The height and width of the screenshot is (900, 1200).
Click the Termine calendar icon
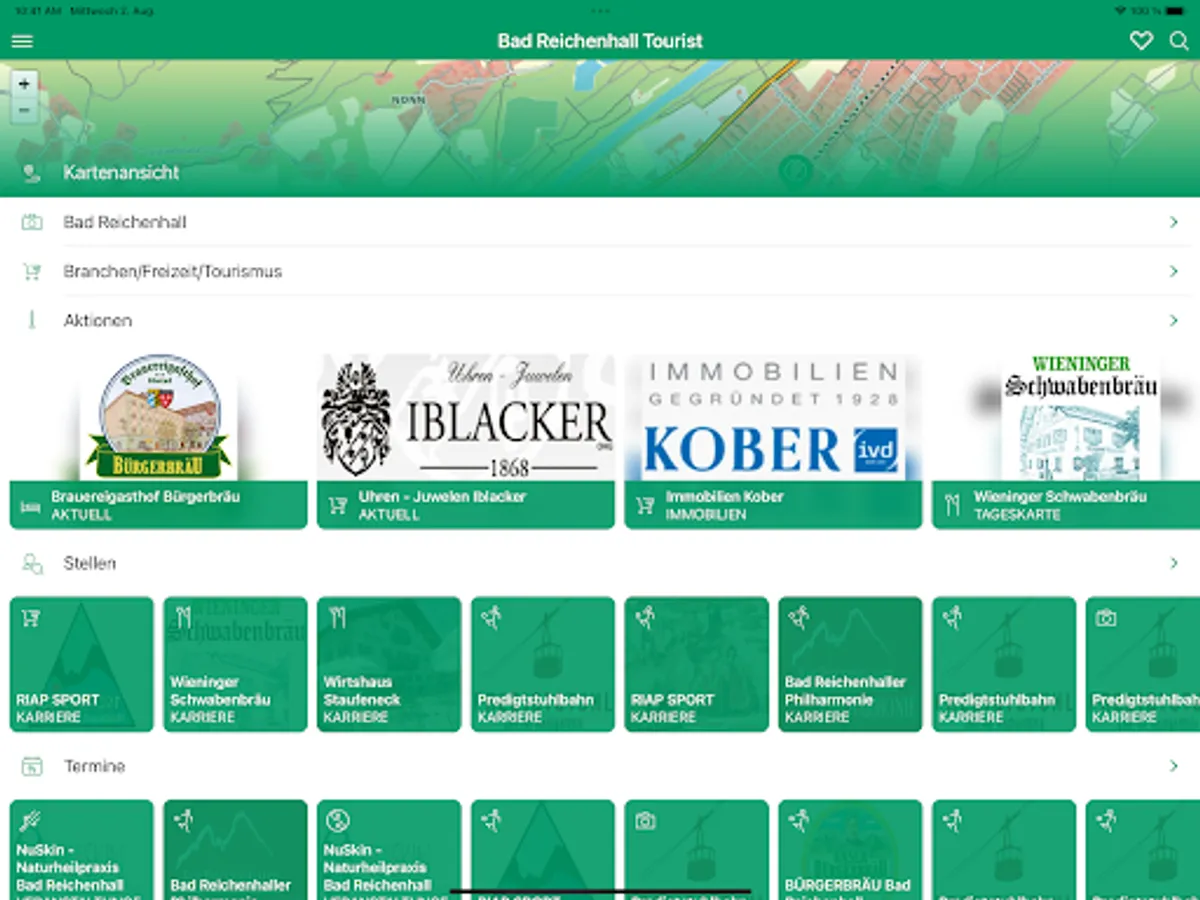pos(32,767)
